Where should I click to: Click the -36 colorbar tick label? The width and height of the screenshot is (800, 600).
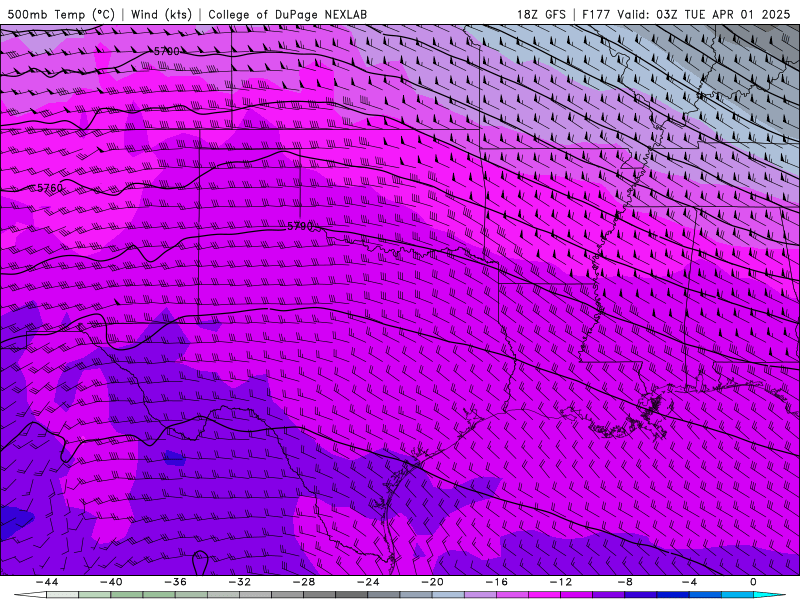(176, 582)
